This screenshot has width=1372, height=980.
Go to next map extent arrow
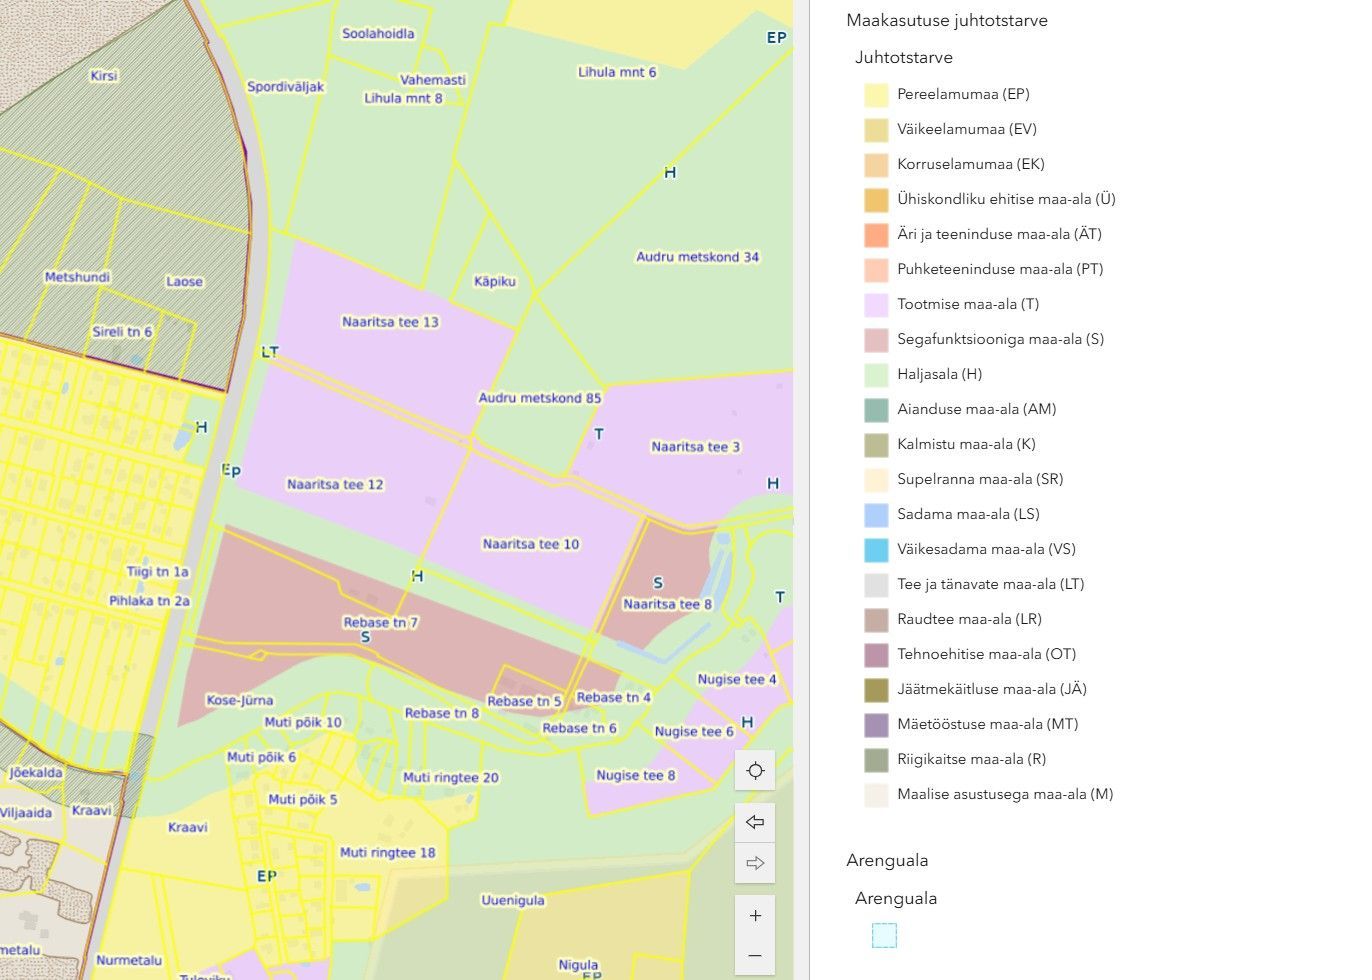(x=755, y=863)
